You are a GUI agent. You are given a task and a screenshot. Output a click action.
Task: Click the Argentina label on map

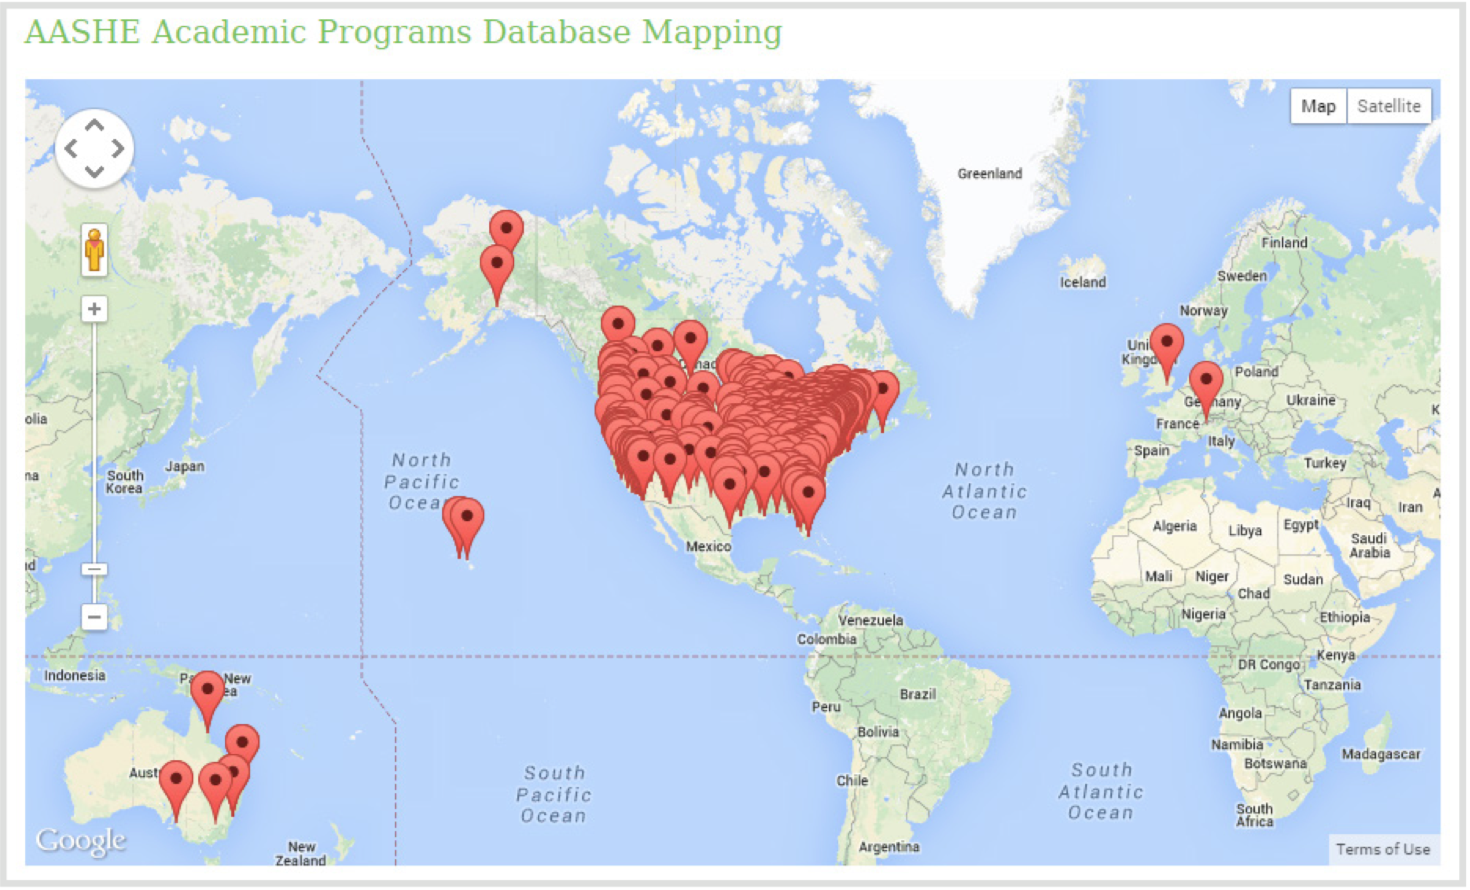click(x=889, y=847)
